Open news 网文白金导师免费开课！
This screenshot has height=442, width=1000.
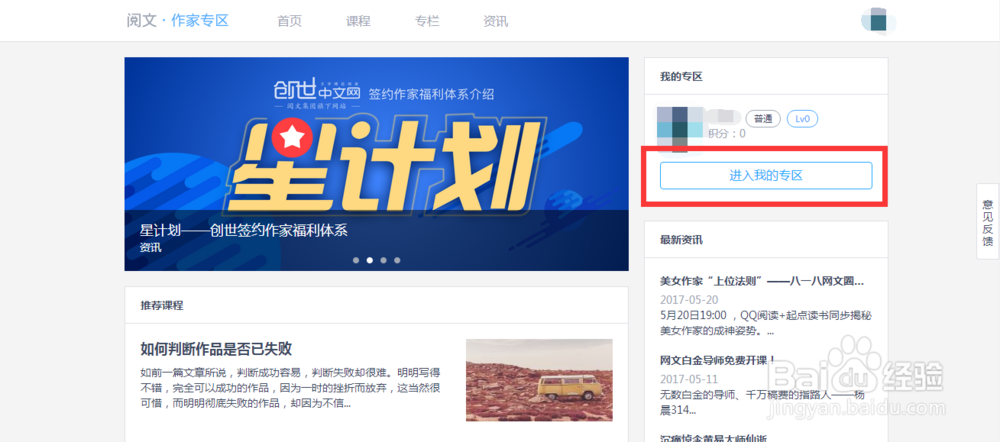click(x=717, y=360)
